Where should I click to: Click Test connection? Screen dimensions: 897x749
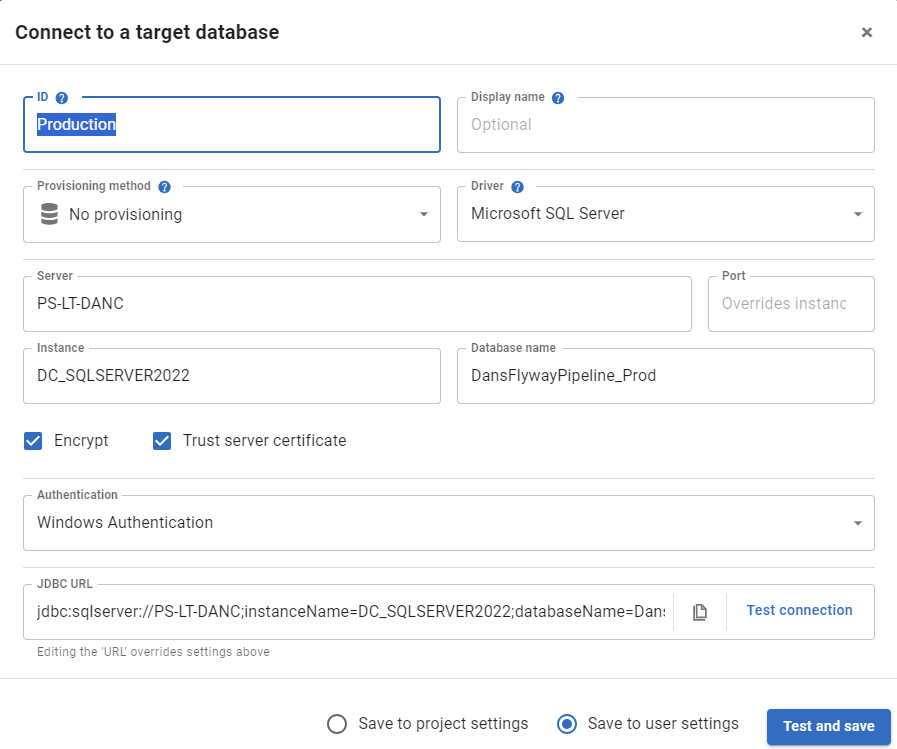[x=799, y=610]
